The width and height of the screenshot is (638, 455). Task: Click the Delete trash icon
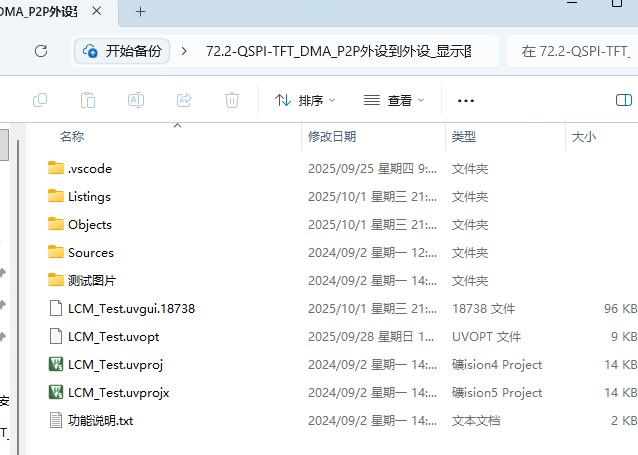(x=232, y=100)
